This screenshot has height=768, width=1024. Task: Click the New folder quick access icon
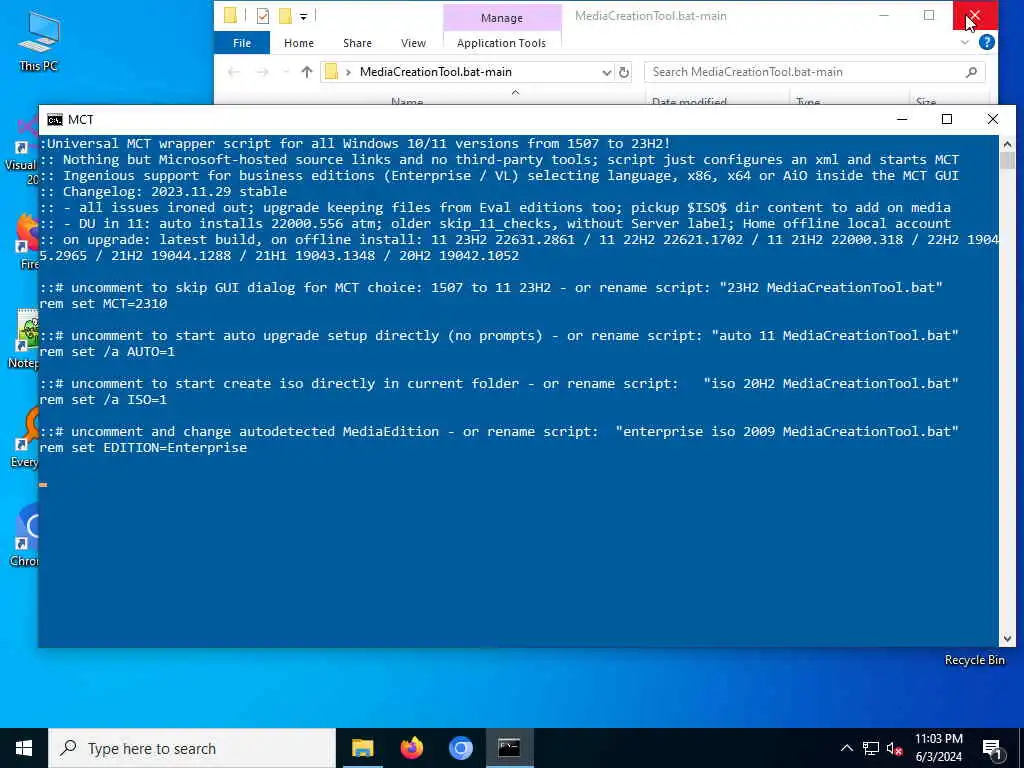pos(285,16)
